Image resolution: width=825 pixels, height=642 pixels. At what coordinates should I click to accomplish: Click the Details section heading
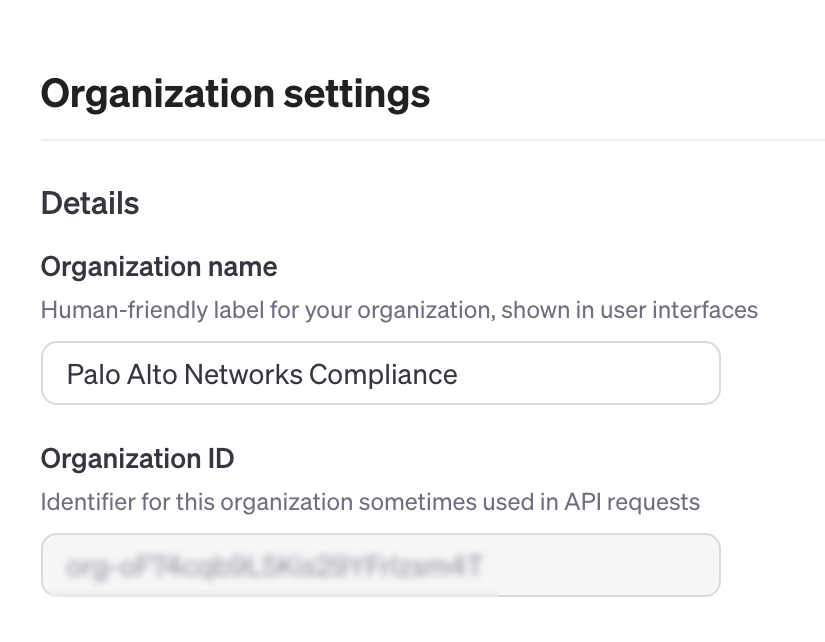90,203
